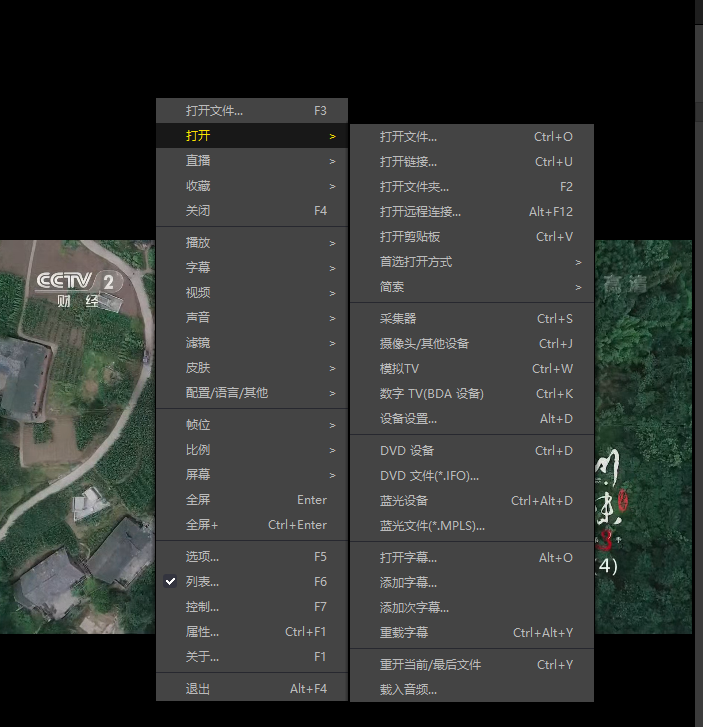
Task: Open 控制... F7 panel entry
Action: click(252, 607)
